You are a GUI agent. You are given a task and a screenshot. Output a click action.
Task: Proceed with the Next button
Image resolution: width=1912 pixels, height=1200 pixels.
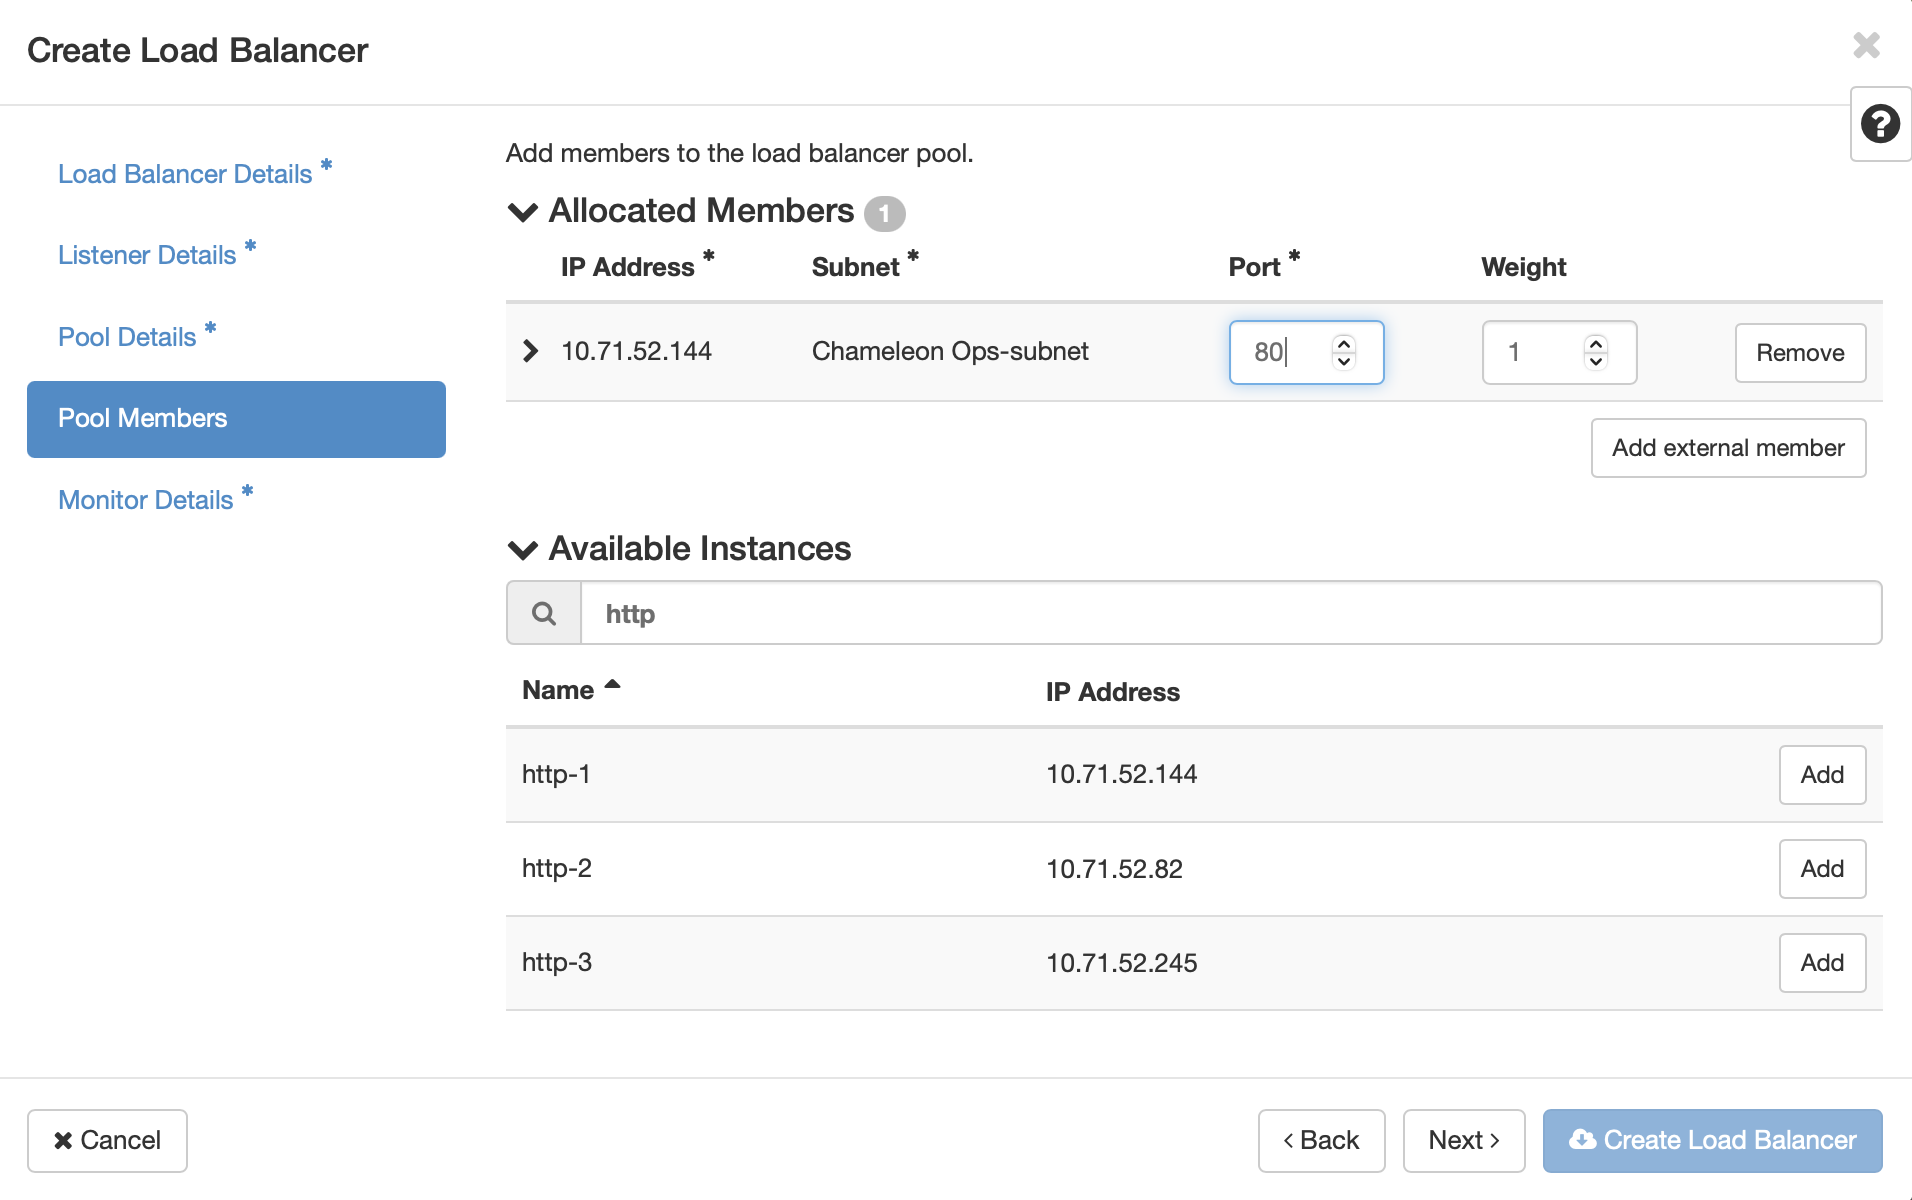click(1464, 1141)
